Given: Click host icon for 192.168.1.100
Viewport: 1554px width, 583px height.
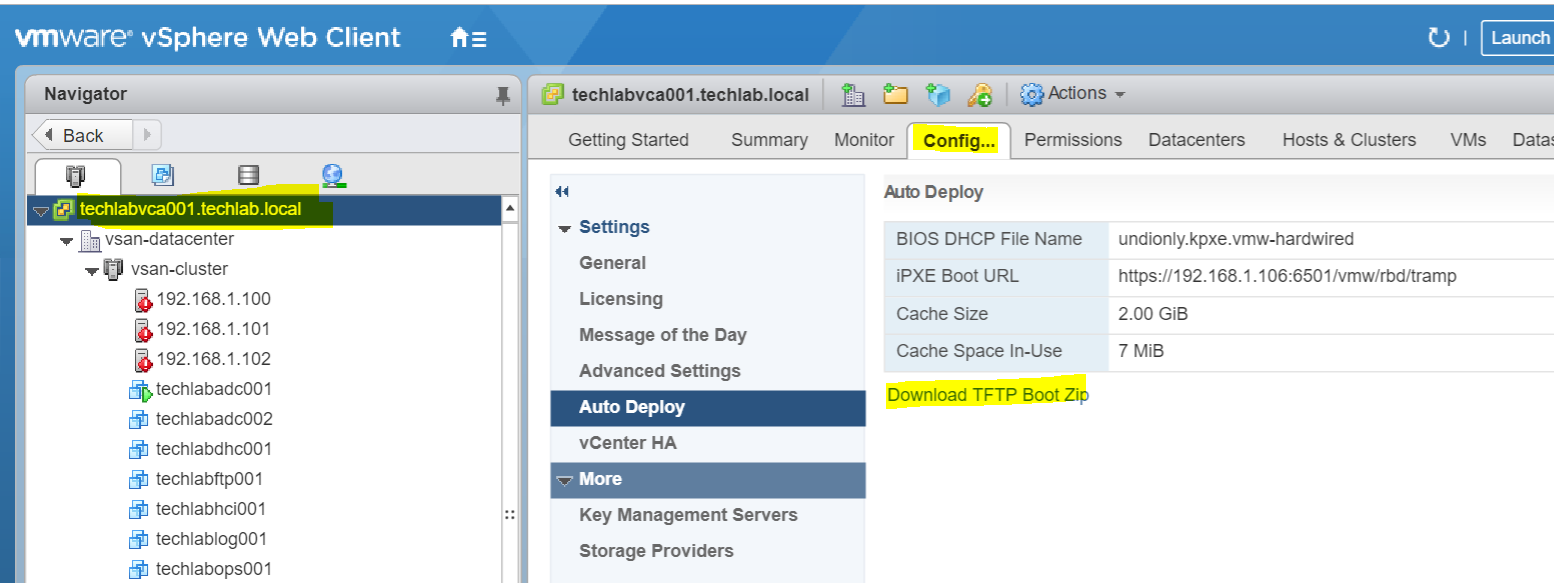Looking at the screenshot, I should [143, 299].
